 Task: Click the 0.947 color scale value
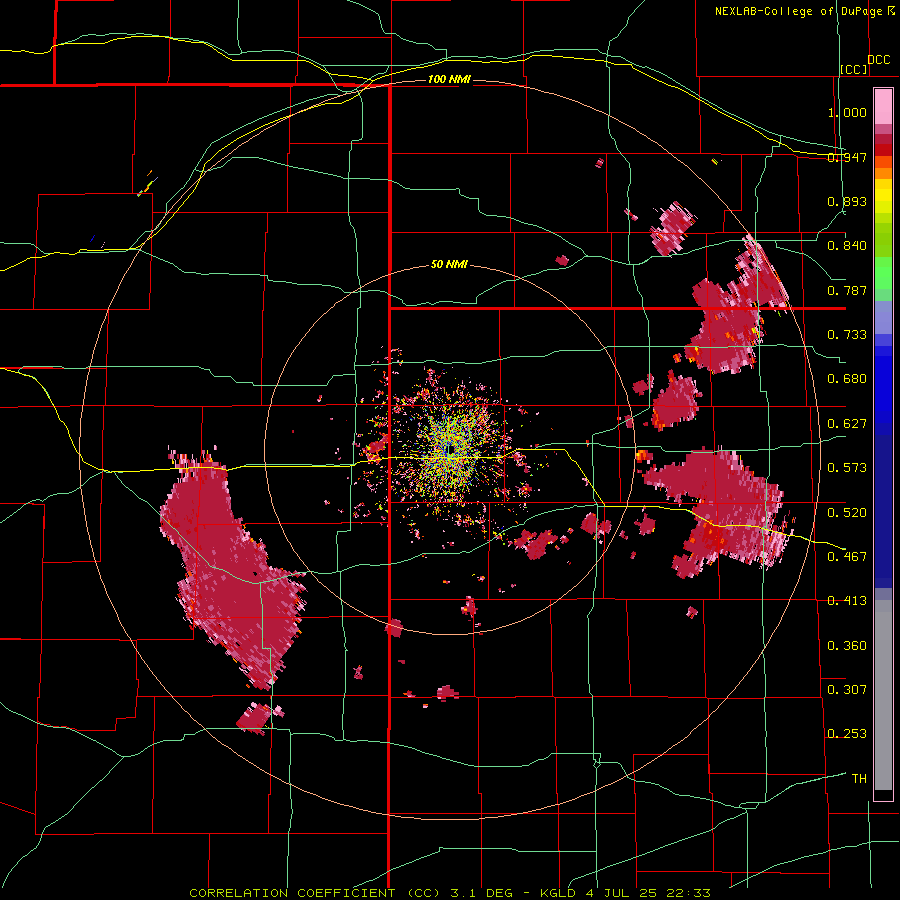coord(847,157)
